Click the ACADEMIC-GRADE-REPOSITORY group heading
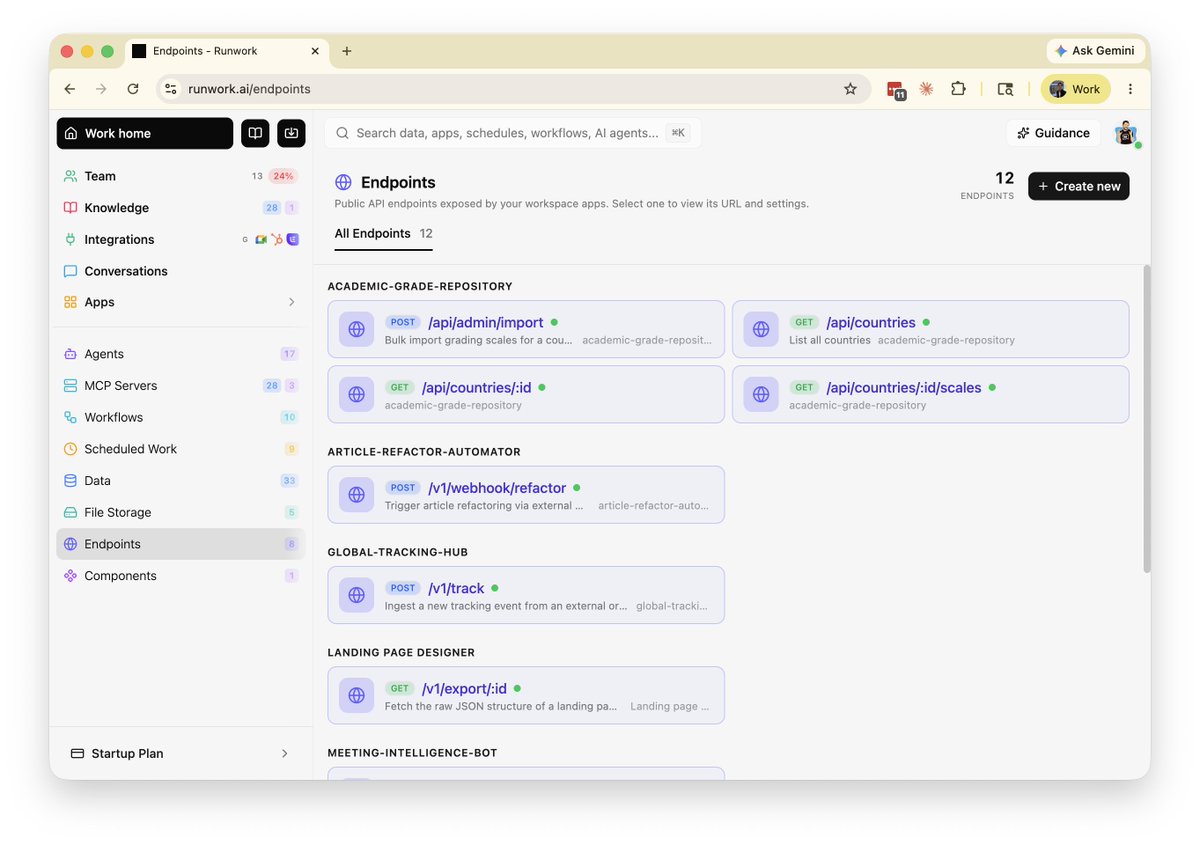Screen dimensions: 1200x845 (420, 286)
